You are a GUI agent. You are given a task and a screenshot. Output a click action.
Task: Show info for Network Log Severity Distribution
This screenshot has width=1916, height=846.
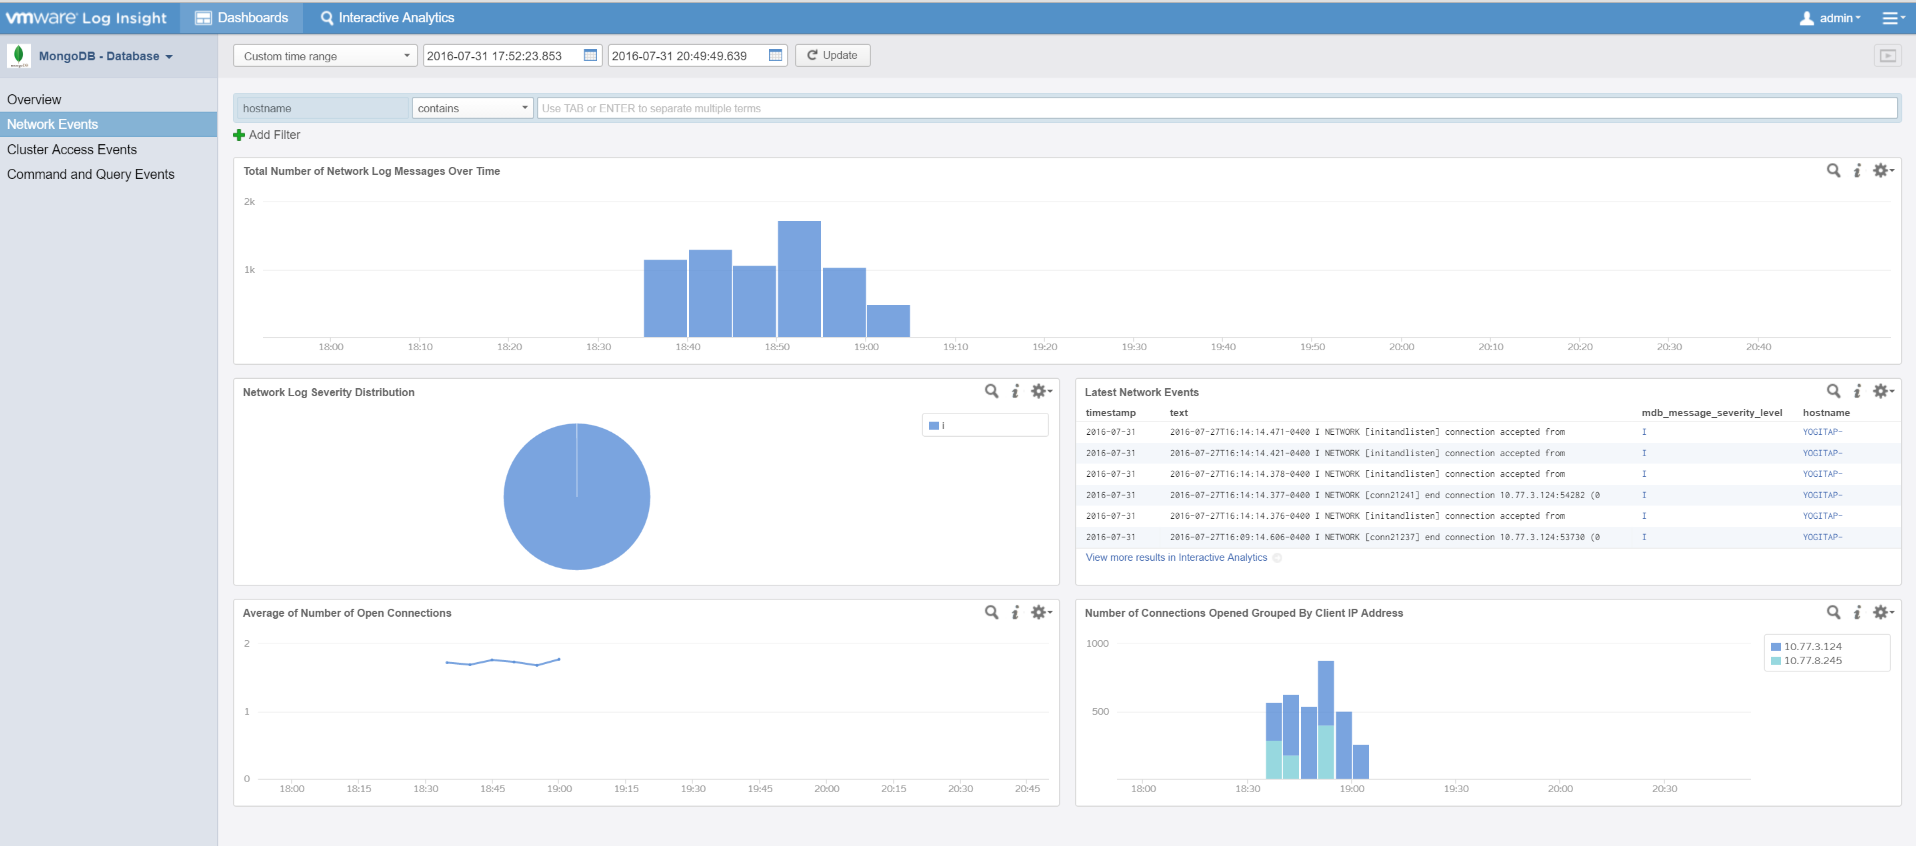1015,392
